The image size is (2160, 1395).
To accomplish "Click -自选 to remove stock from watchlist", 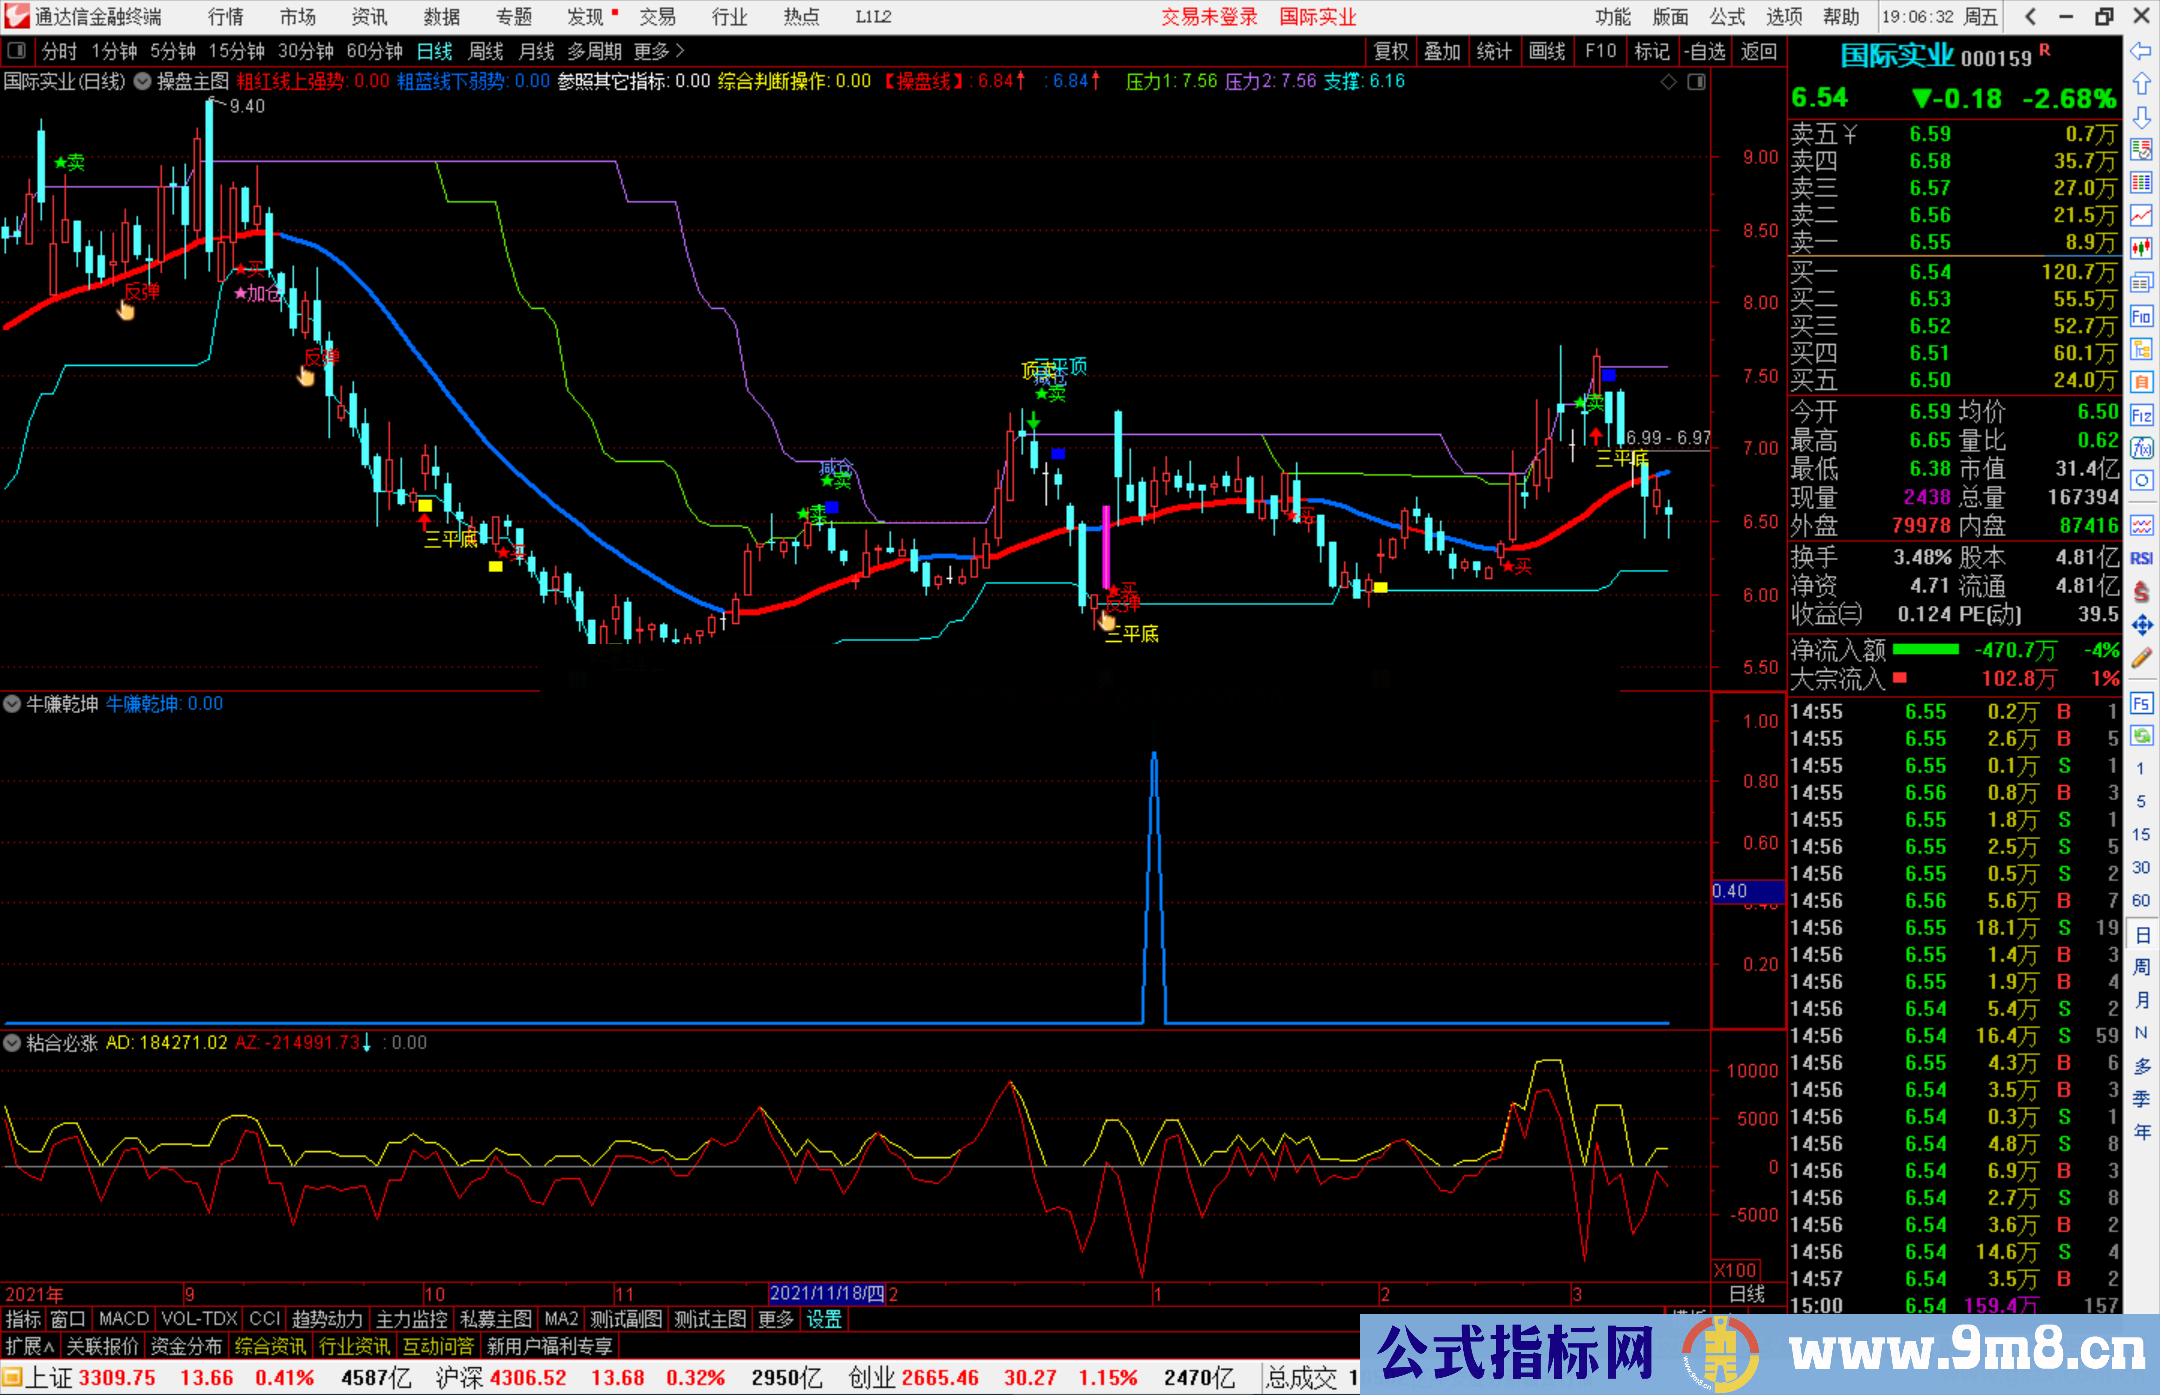I will coord(1705,50).
